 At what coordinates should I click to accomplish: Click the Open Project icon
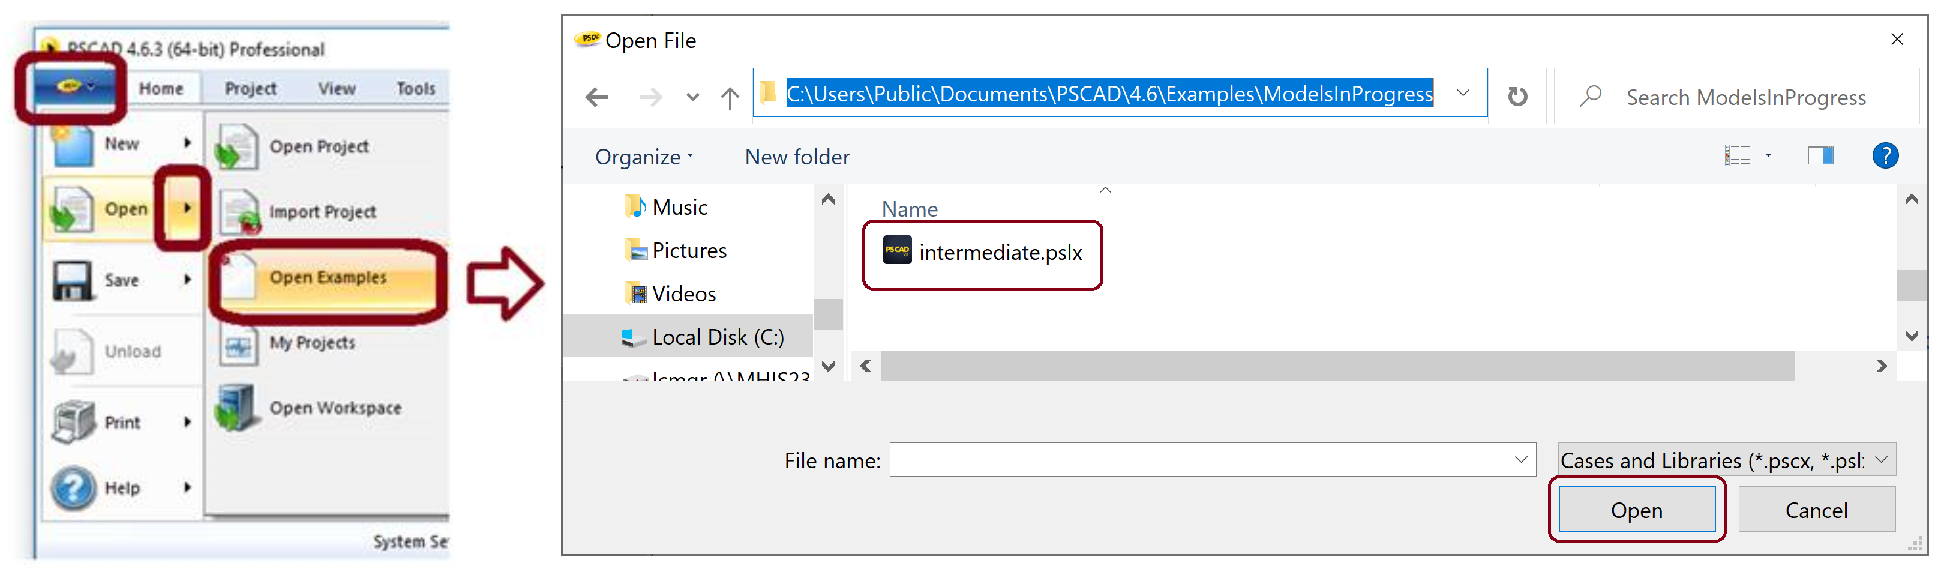(x=237, y=147)
